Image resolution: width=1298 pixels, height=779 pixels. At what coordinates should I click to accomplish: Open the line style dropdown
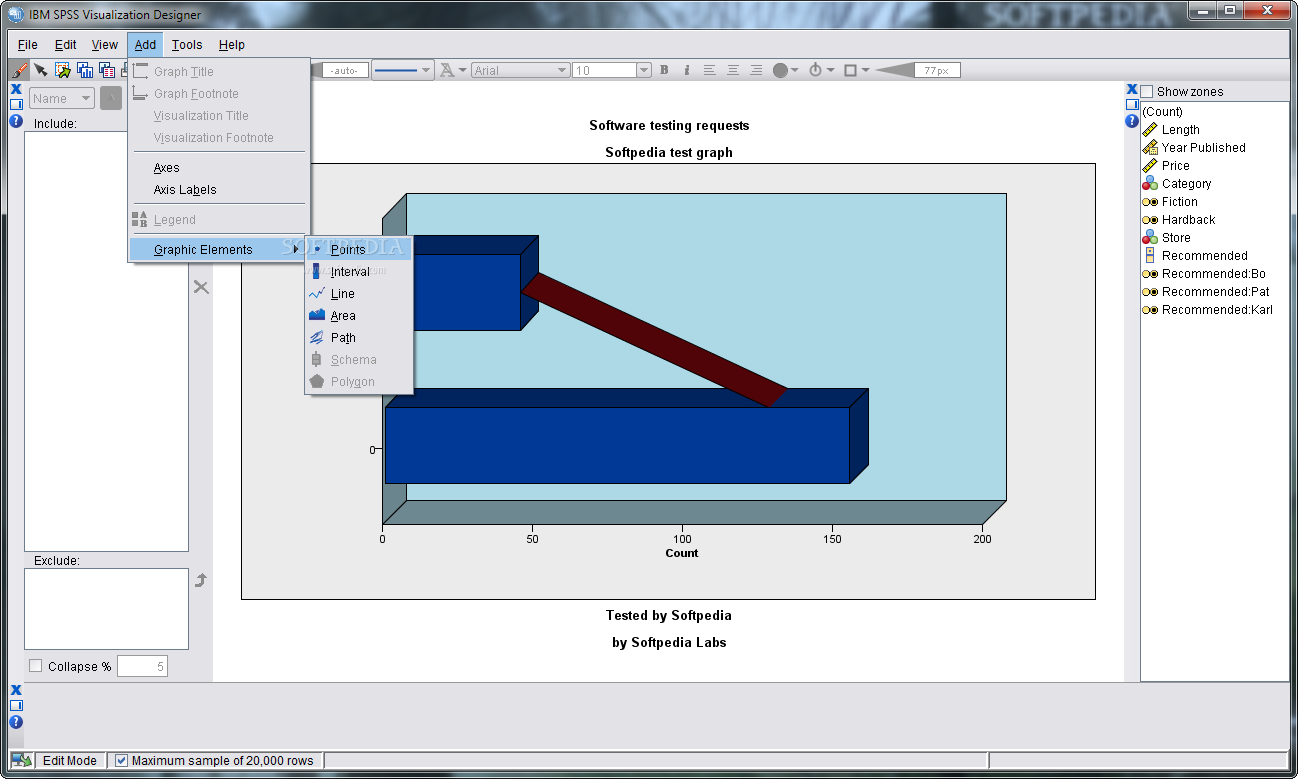(403, 70)
